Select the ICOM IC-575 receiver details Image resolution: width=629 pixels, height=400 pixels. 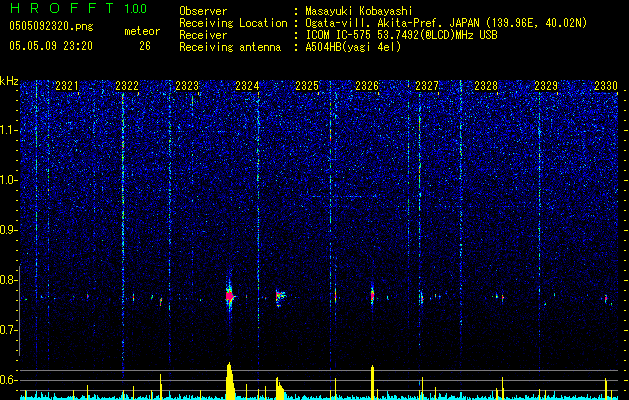point(401,35)
